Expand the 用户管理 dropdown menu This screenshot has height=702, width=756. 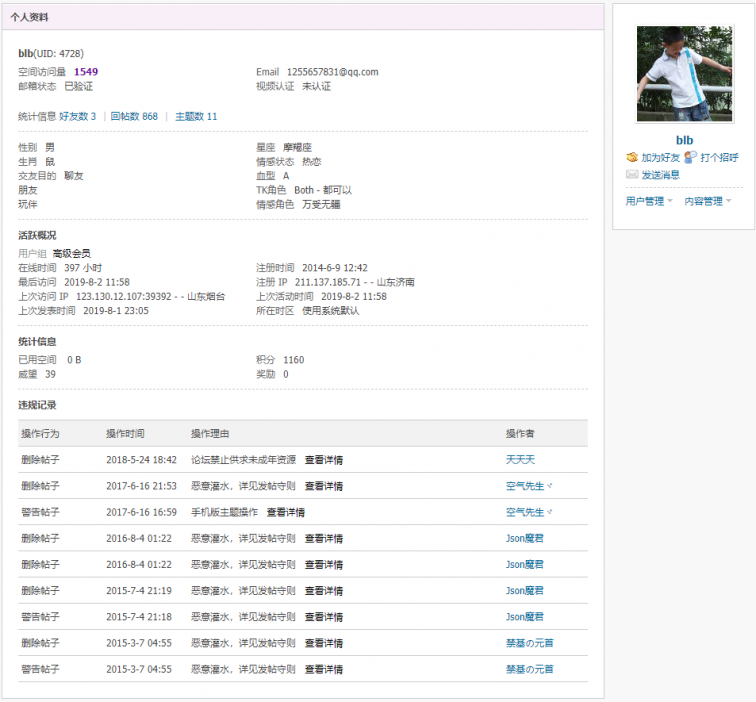point(649,201)
